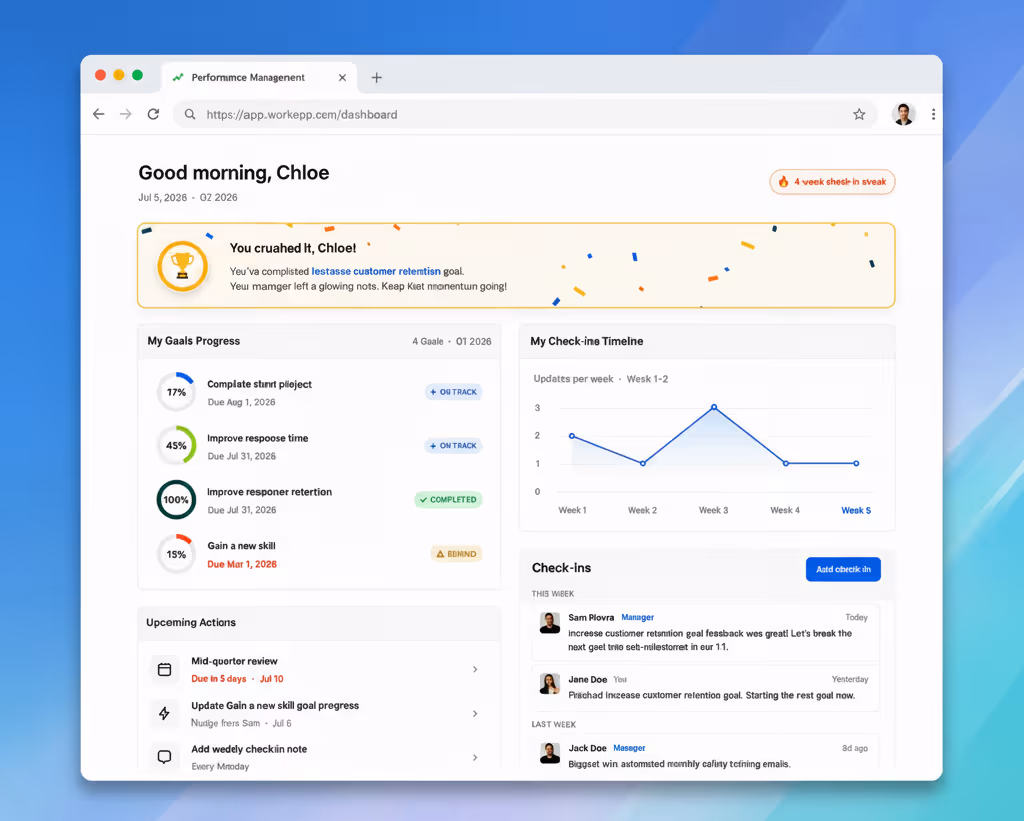This screenshot has height=821, width=1024.
Task: Click the lightning bolt icon for Update goal progress
Action: (165, 713)
